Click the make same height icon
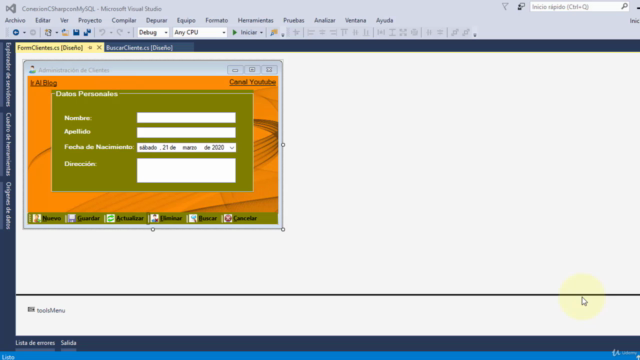Viewport: 640px width, 360px height. click(x=392, y=32)
